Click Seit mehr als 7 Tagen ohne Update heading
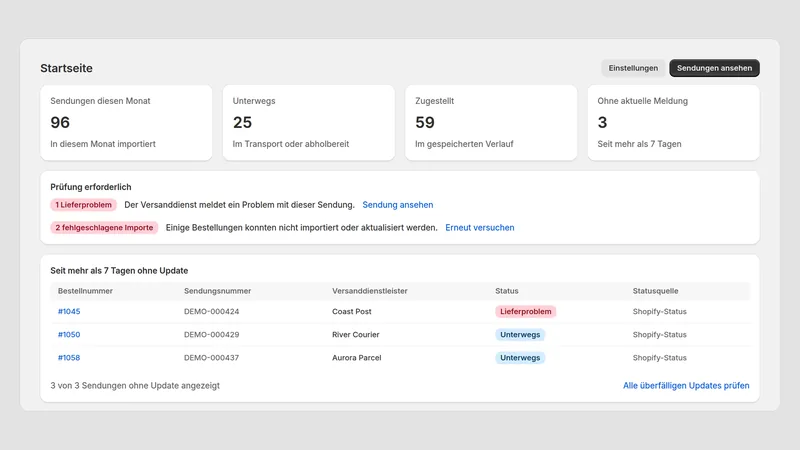800x450 pixels. 119,270
